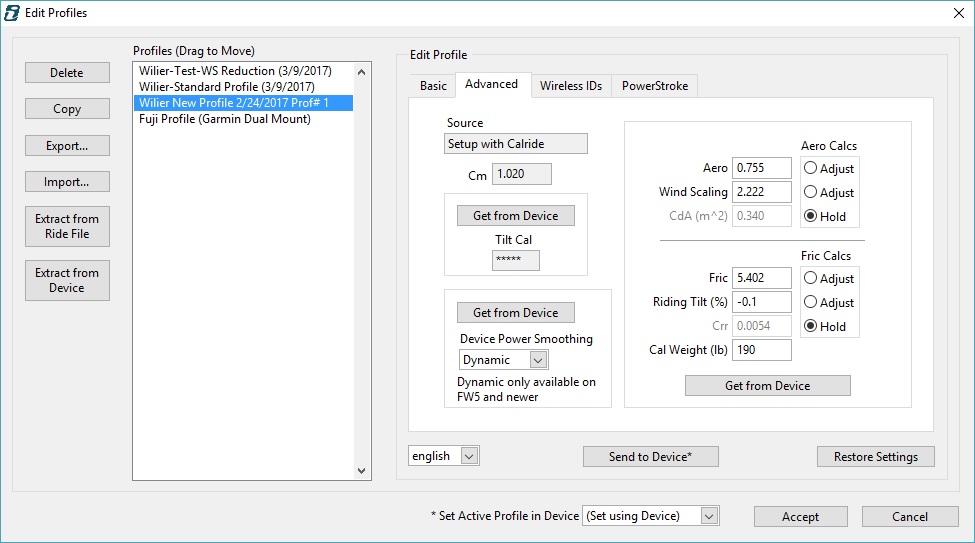Image resolution: width=975 pixels, height=543 pixels.
Task: Select Adjust radio button for Aero
Action: tap(811, 168)
